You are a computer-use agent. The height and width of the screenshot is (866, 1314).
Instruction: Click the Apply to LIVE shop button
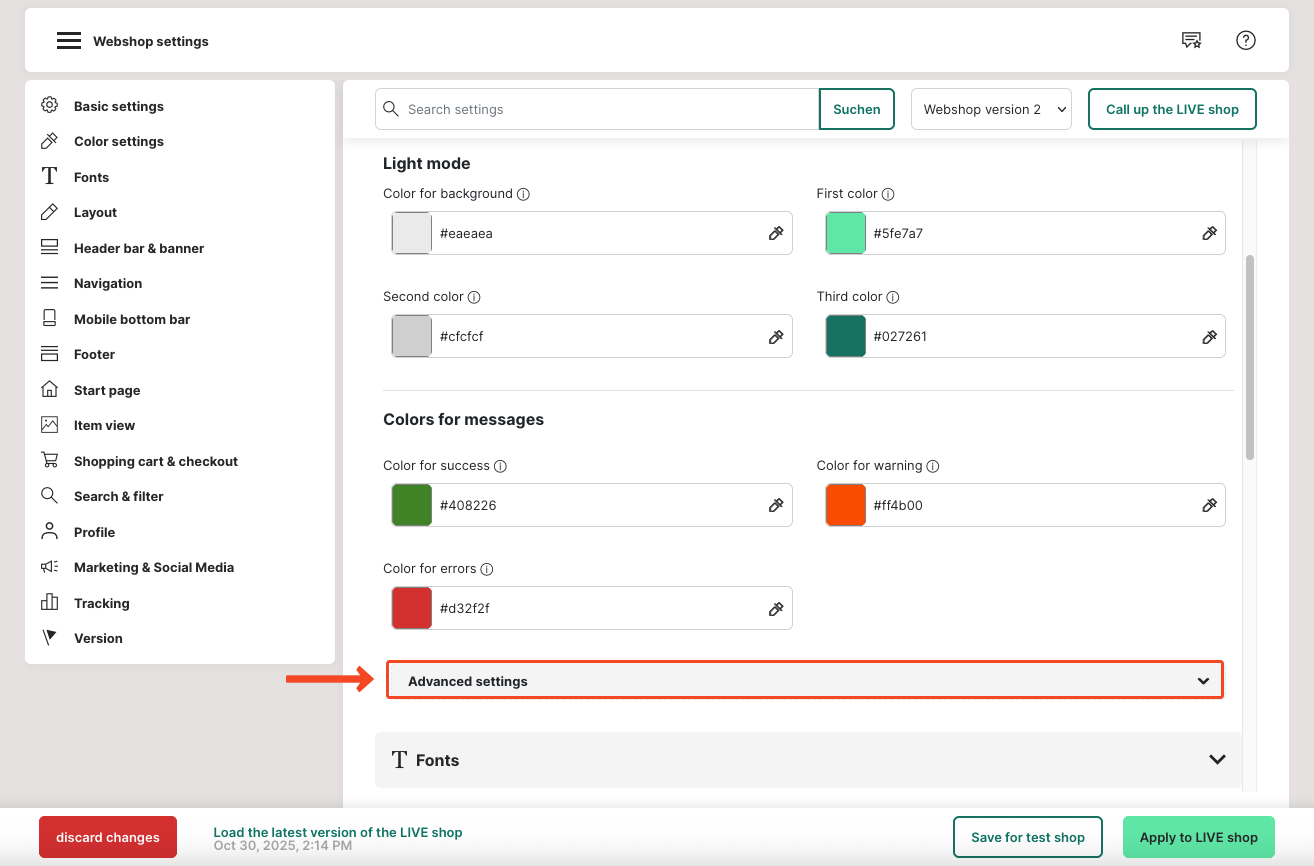(1198, 837)
